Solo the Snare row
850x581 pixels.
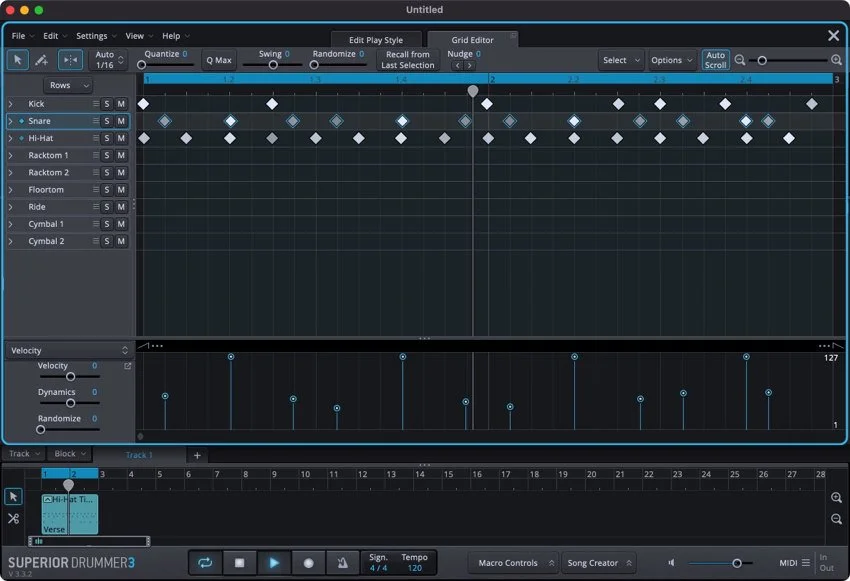tap(107, 121)
